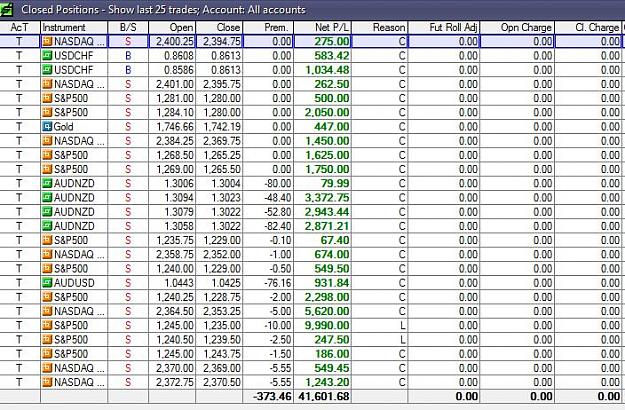Viewport: 625px width, 410px height.
Task: Click the AUDNZD icon in the 3,372.75 row
Action: click(47, 198)
